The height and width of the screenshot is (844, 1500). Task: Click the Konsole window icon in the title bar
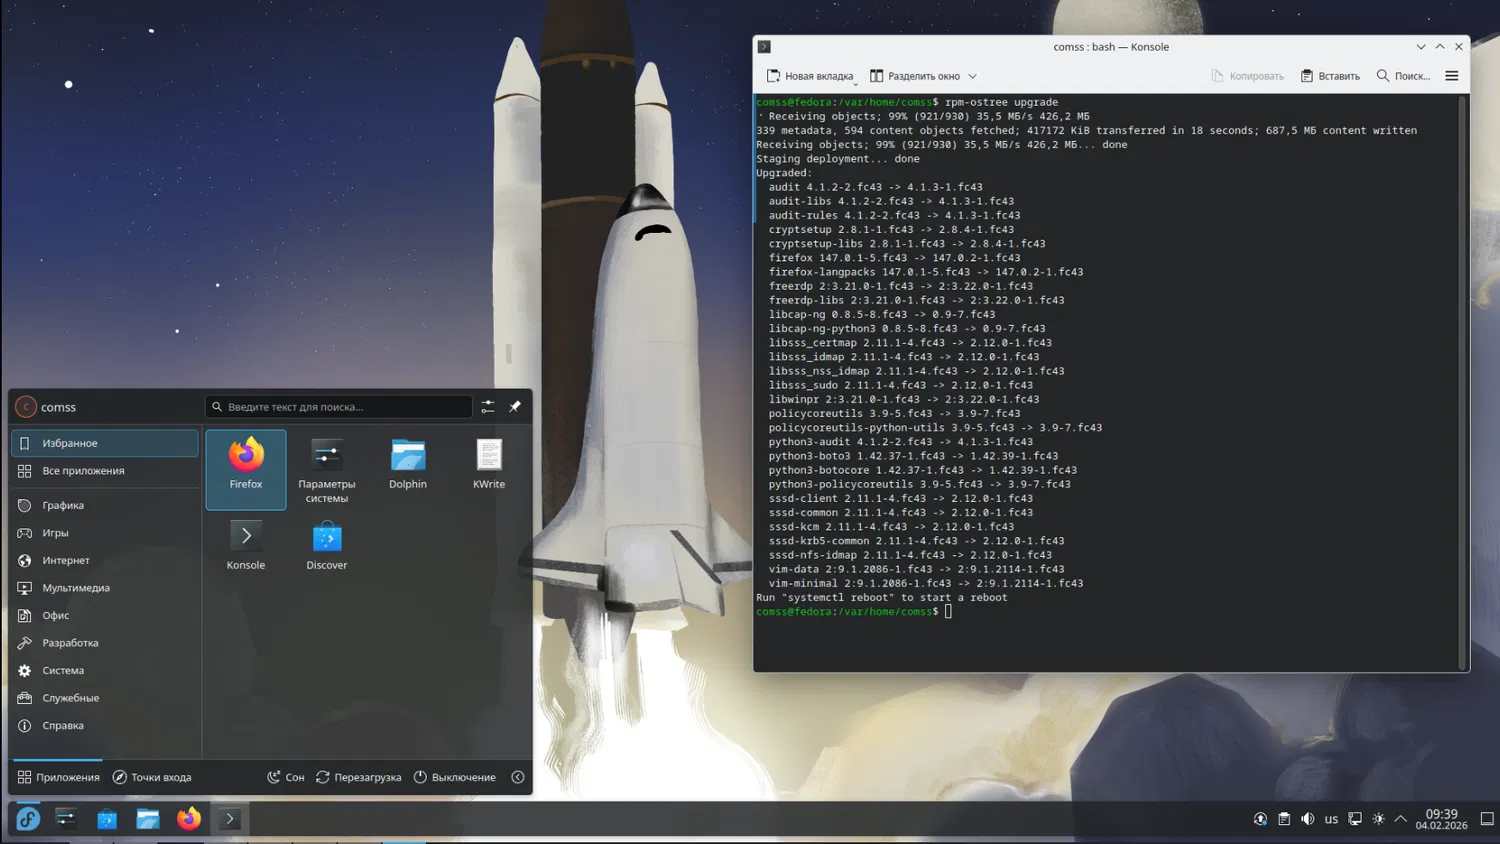pos(764,47)
